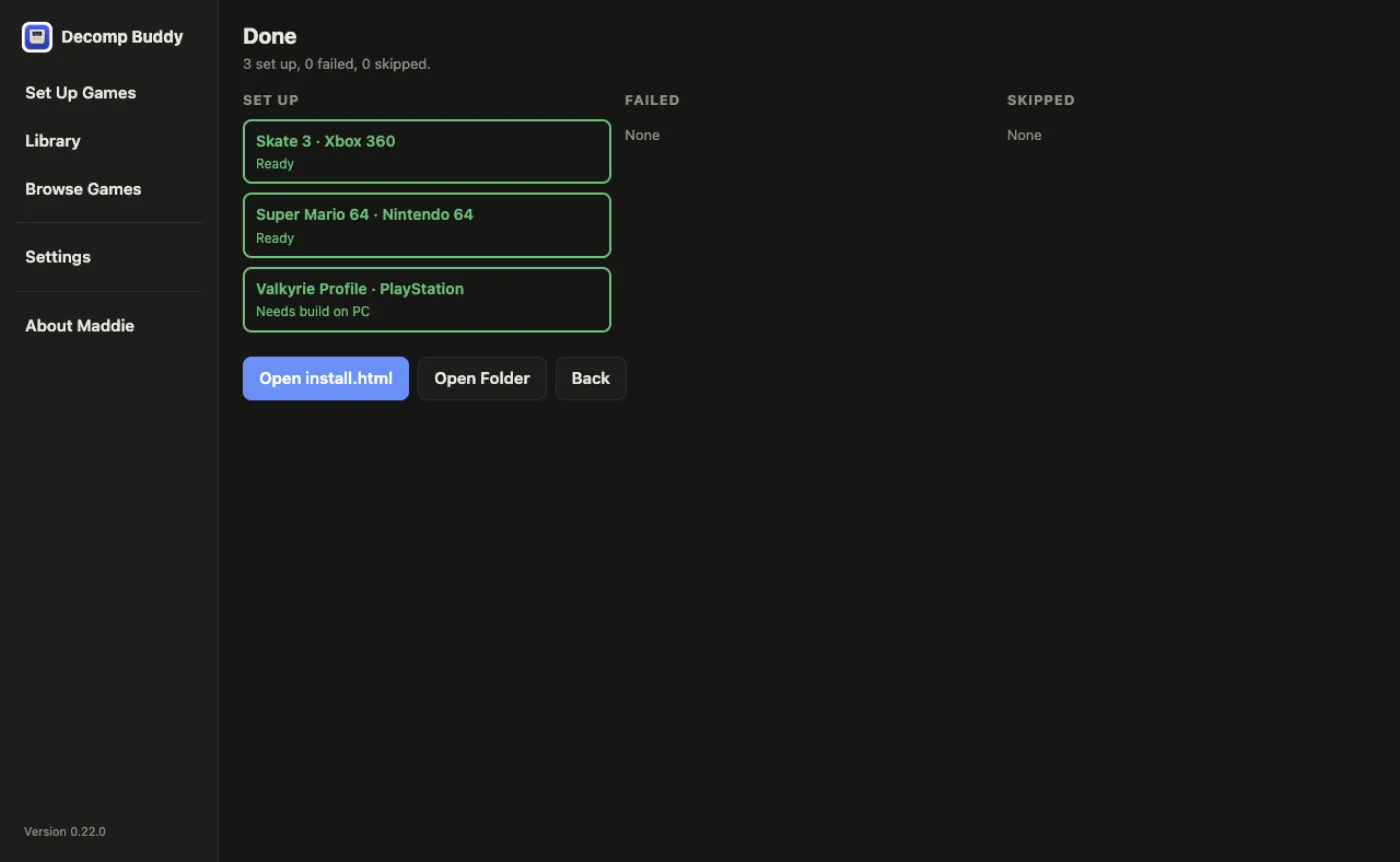The height and width of the screenshot is (862, 1400).
Task: Click the SET UP column header
Action: (x=271, y=100)
